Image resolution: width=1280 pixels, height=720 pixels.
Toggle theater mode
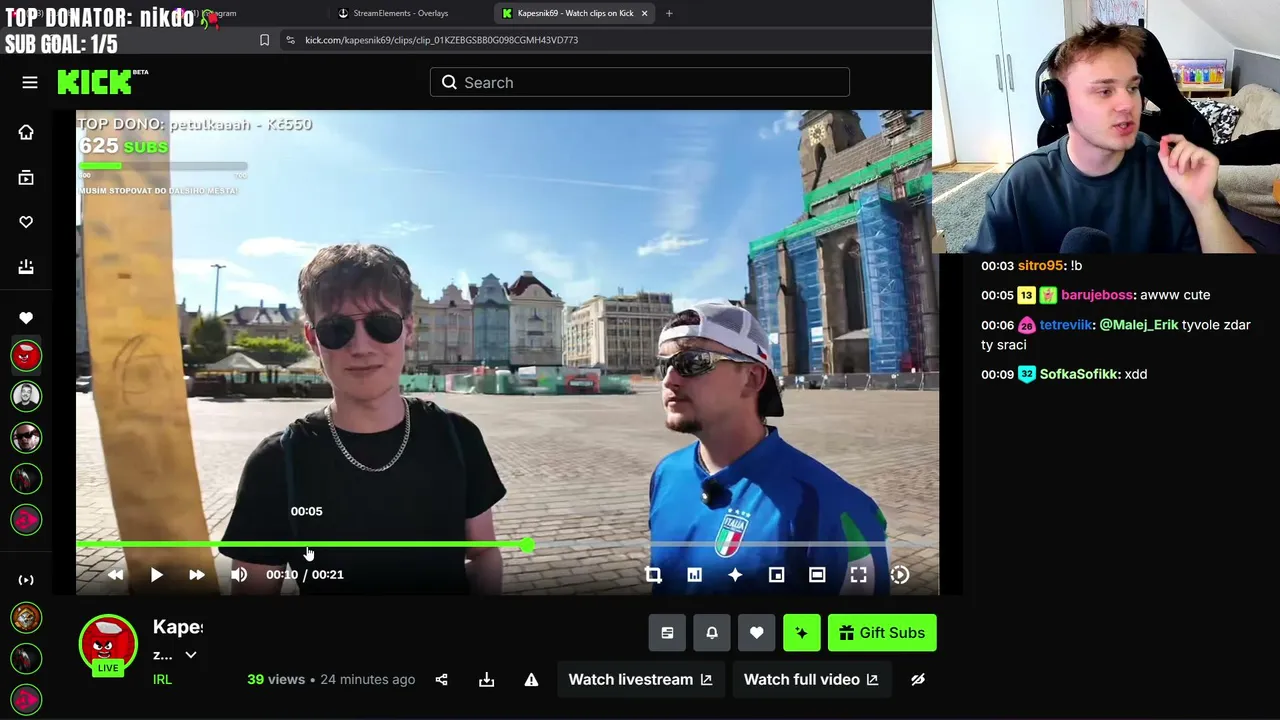817,575
